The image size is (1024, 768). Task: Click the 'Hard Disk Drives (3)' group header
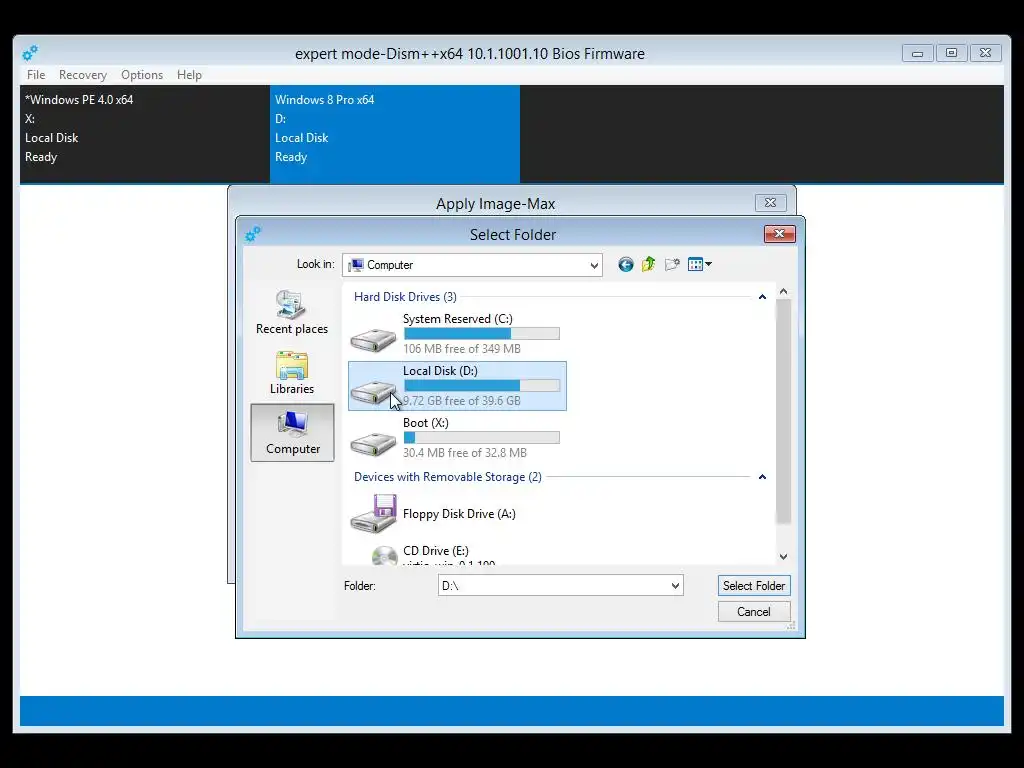click(405, 297)
